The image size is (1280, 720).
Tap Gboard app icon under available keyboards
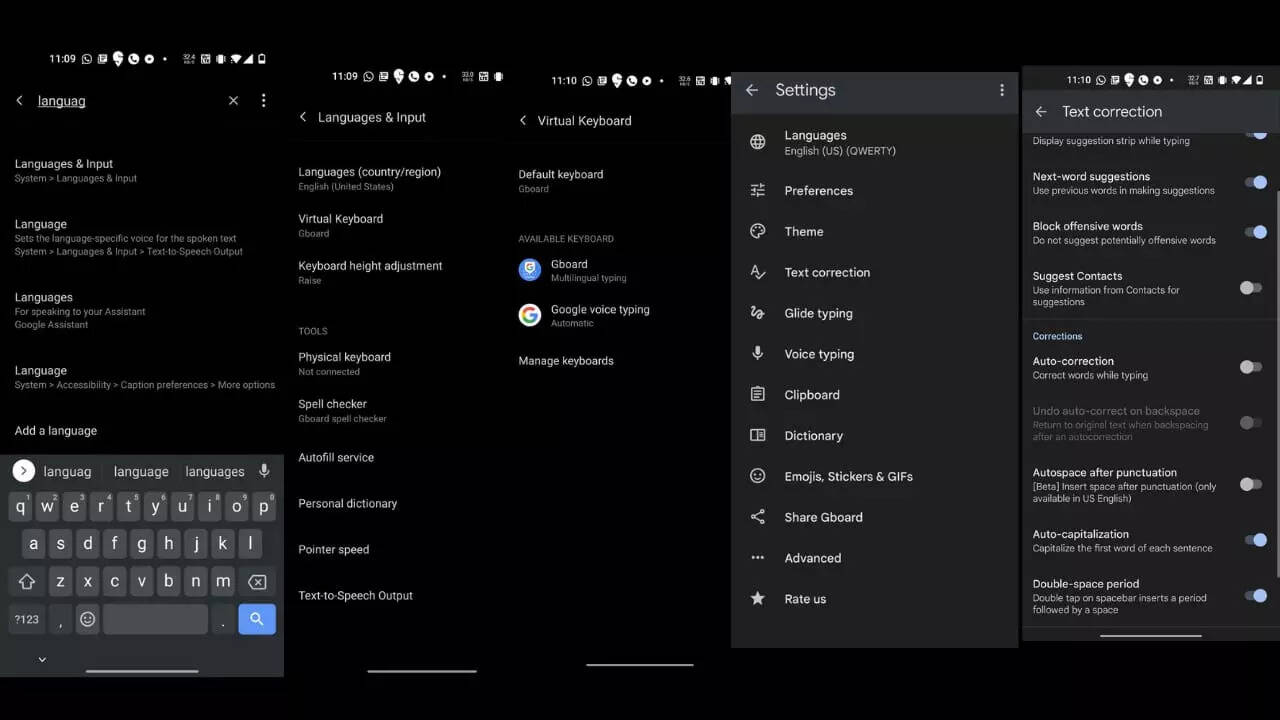coord(530,269)
